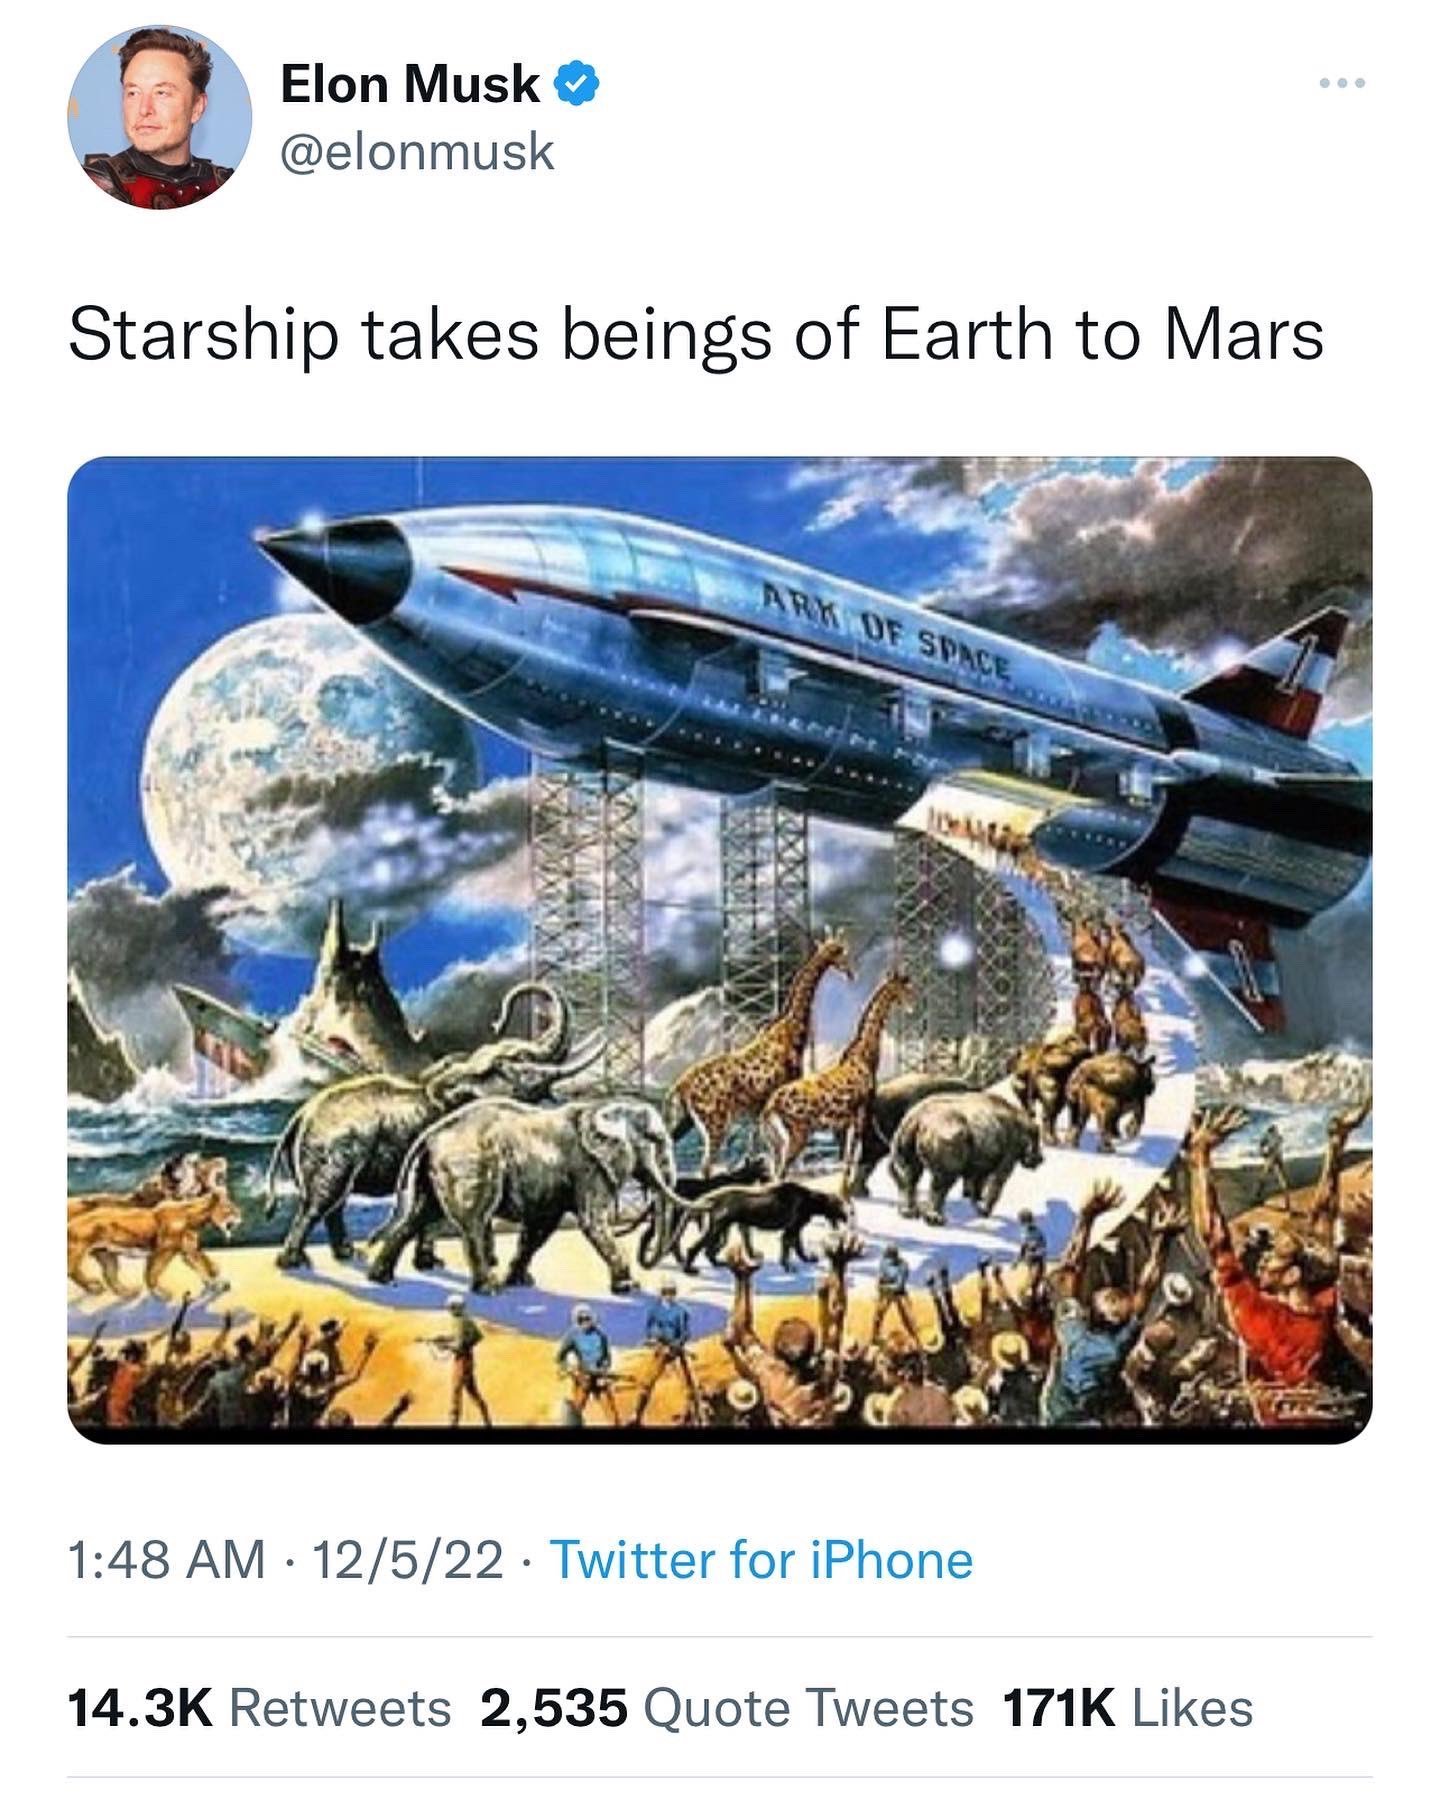The width and height of the screenshot is (1440, 1800).
Task: Open the "Twitter for iPhone" source link
Action: point(762,1560)
